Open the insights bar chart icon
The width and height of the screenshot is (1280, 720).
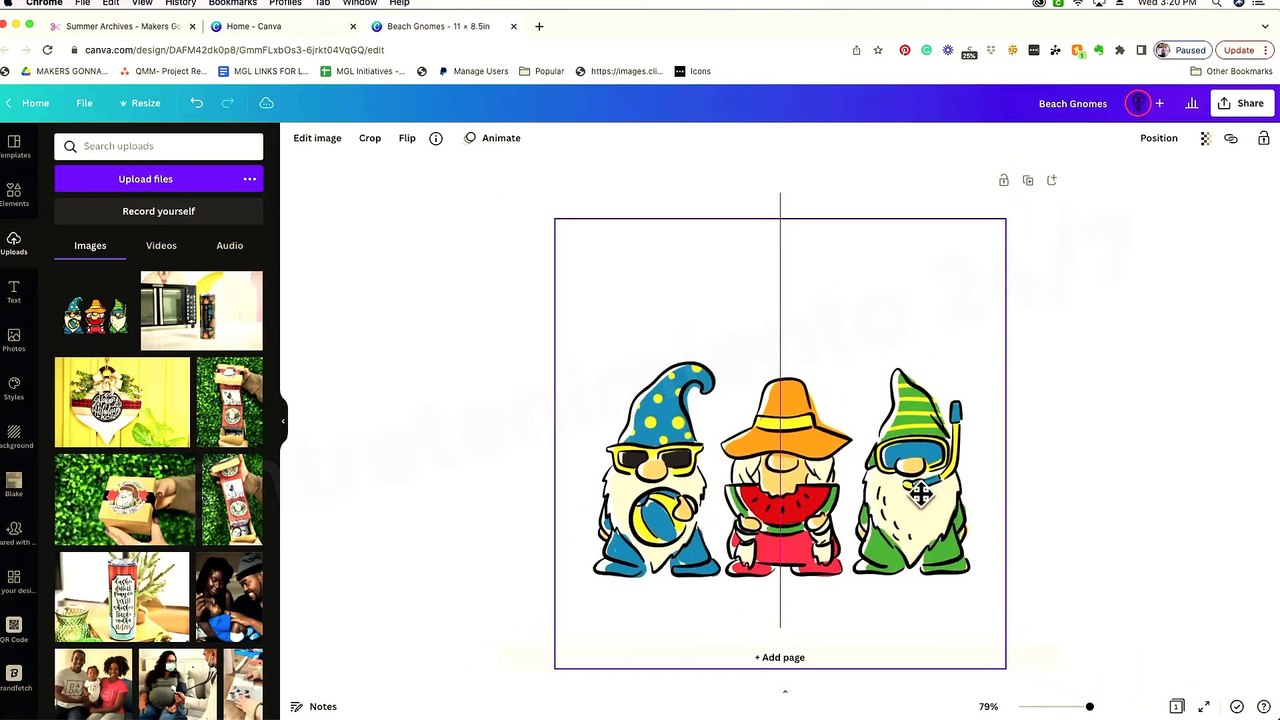(x=1192, y=103)
